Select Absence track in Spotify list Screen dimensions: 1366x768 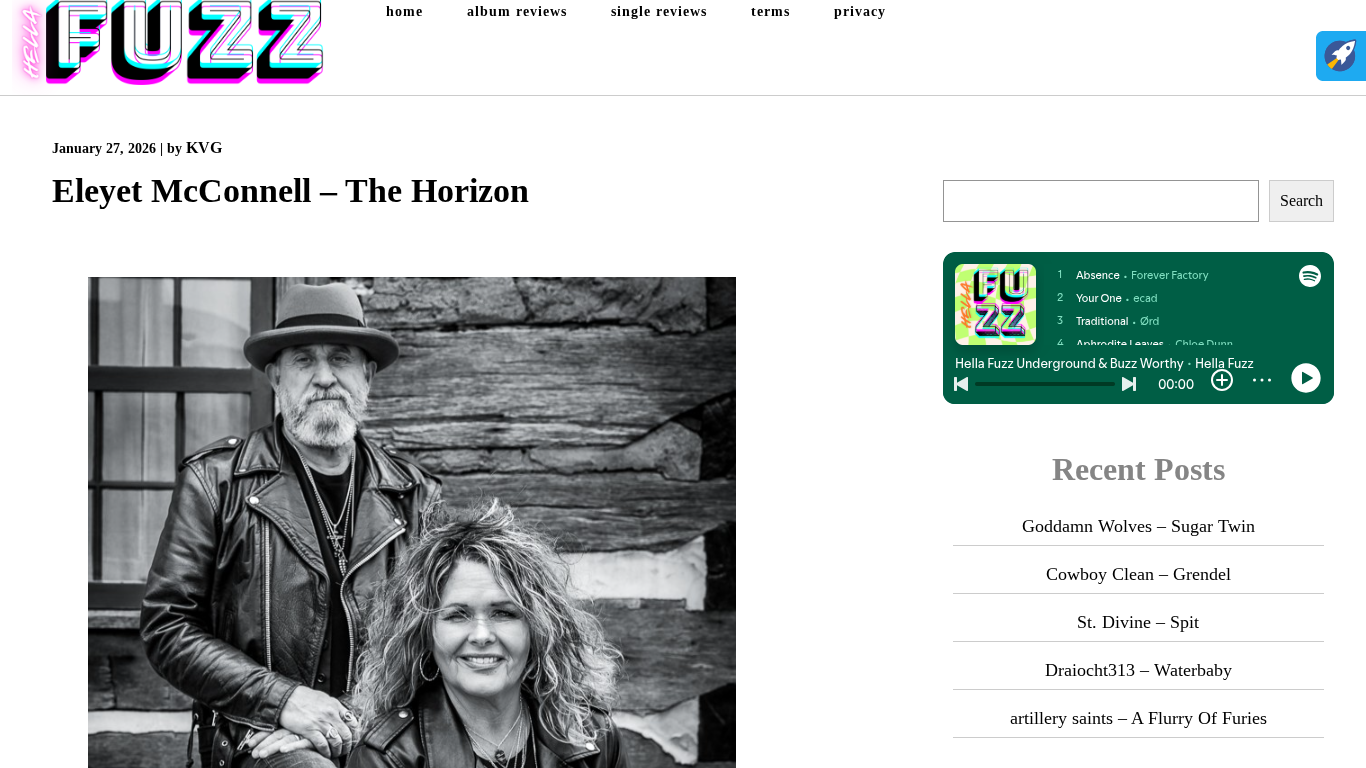tap(1097, 275)
